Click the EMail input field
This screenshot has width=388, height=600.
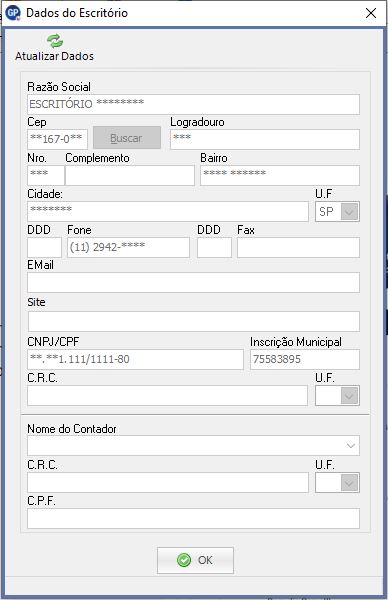(x=194, y=282)
